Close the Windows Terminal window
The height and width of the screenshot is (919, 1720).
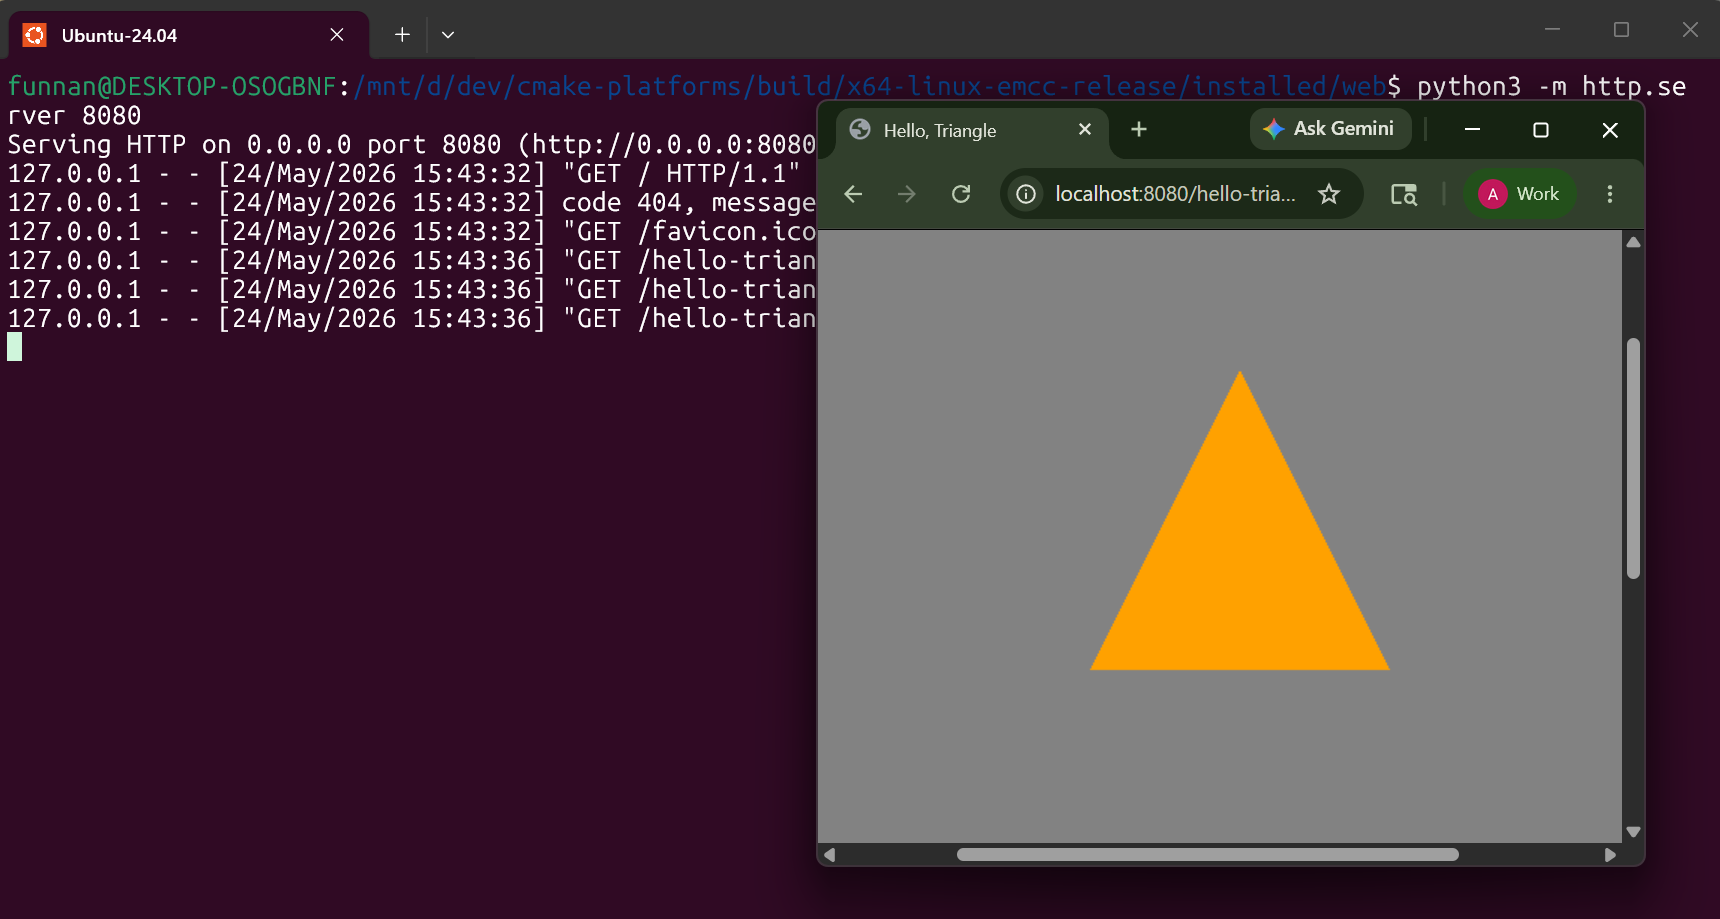click(x=1690, y=30)
